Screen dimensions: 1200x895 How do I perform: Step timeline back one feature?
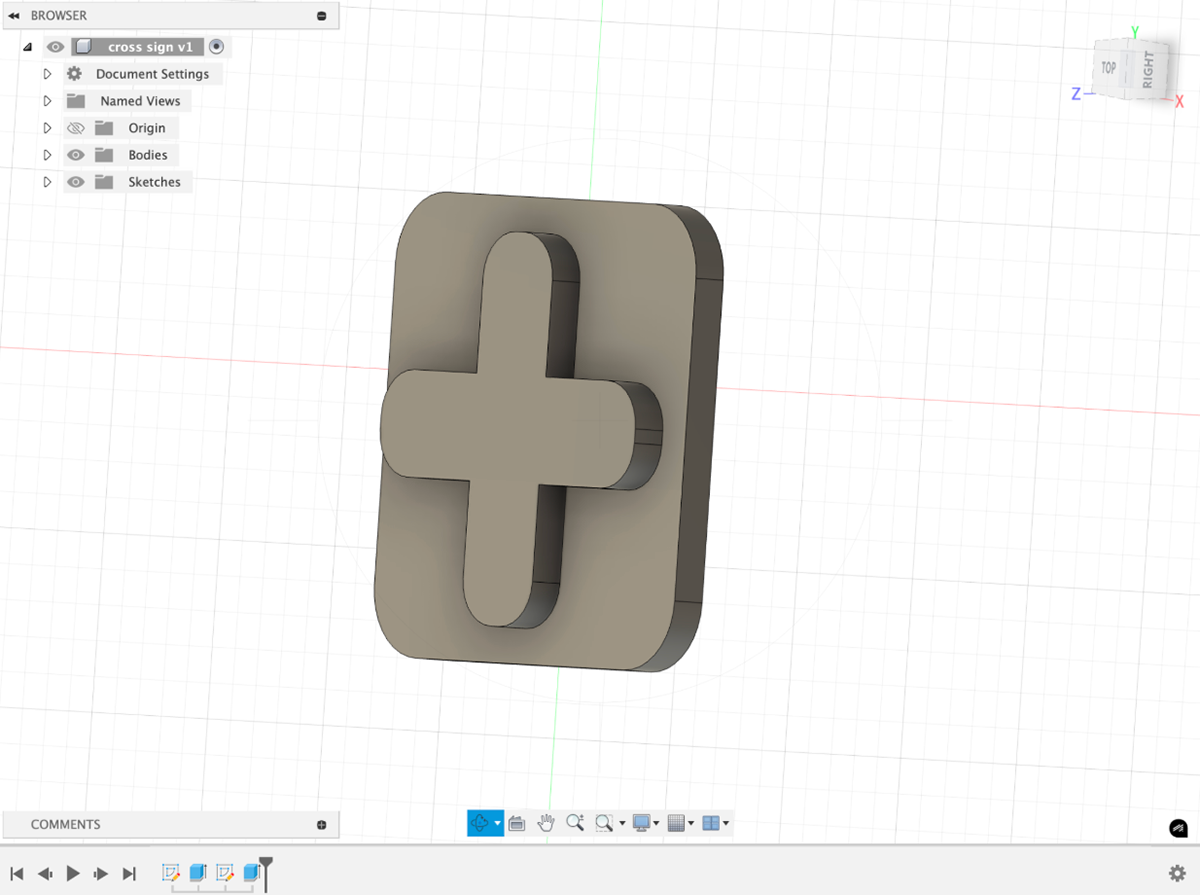tap(45, 873)
